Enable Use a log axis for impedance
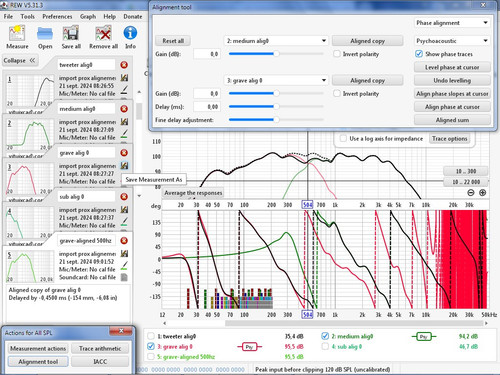This screenshot has height=375, width=500. pyautogui.click(x=343, y=139)
